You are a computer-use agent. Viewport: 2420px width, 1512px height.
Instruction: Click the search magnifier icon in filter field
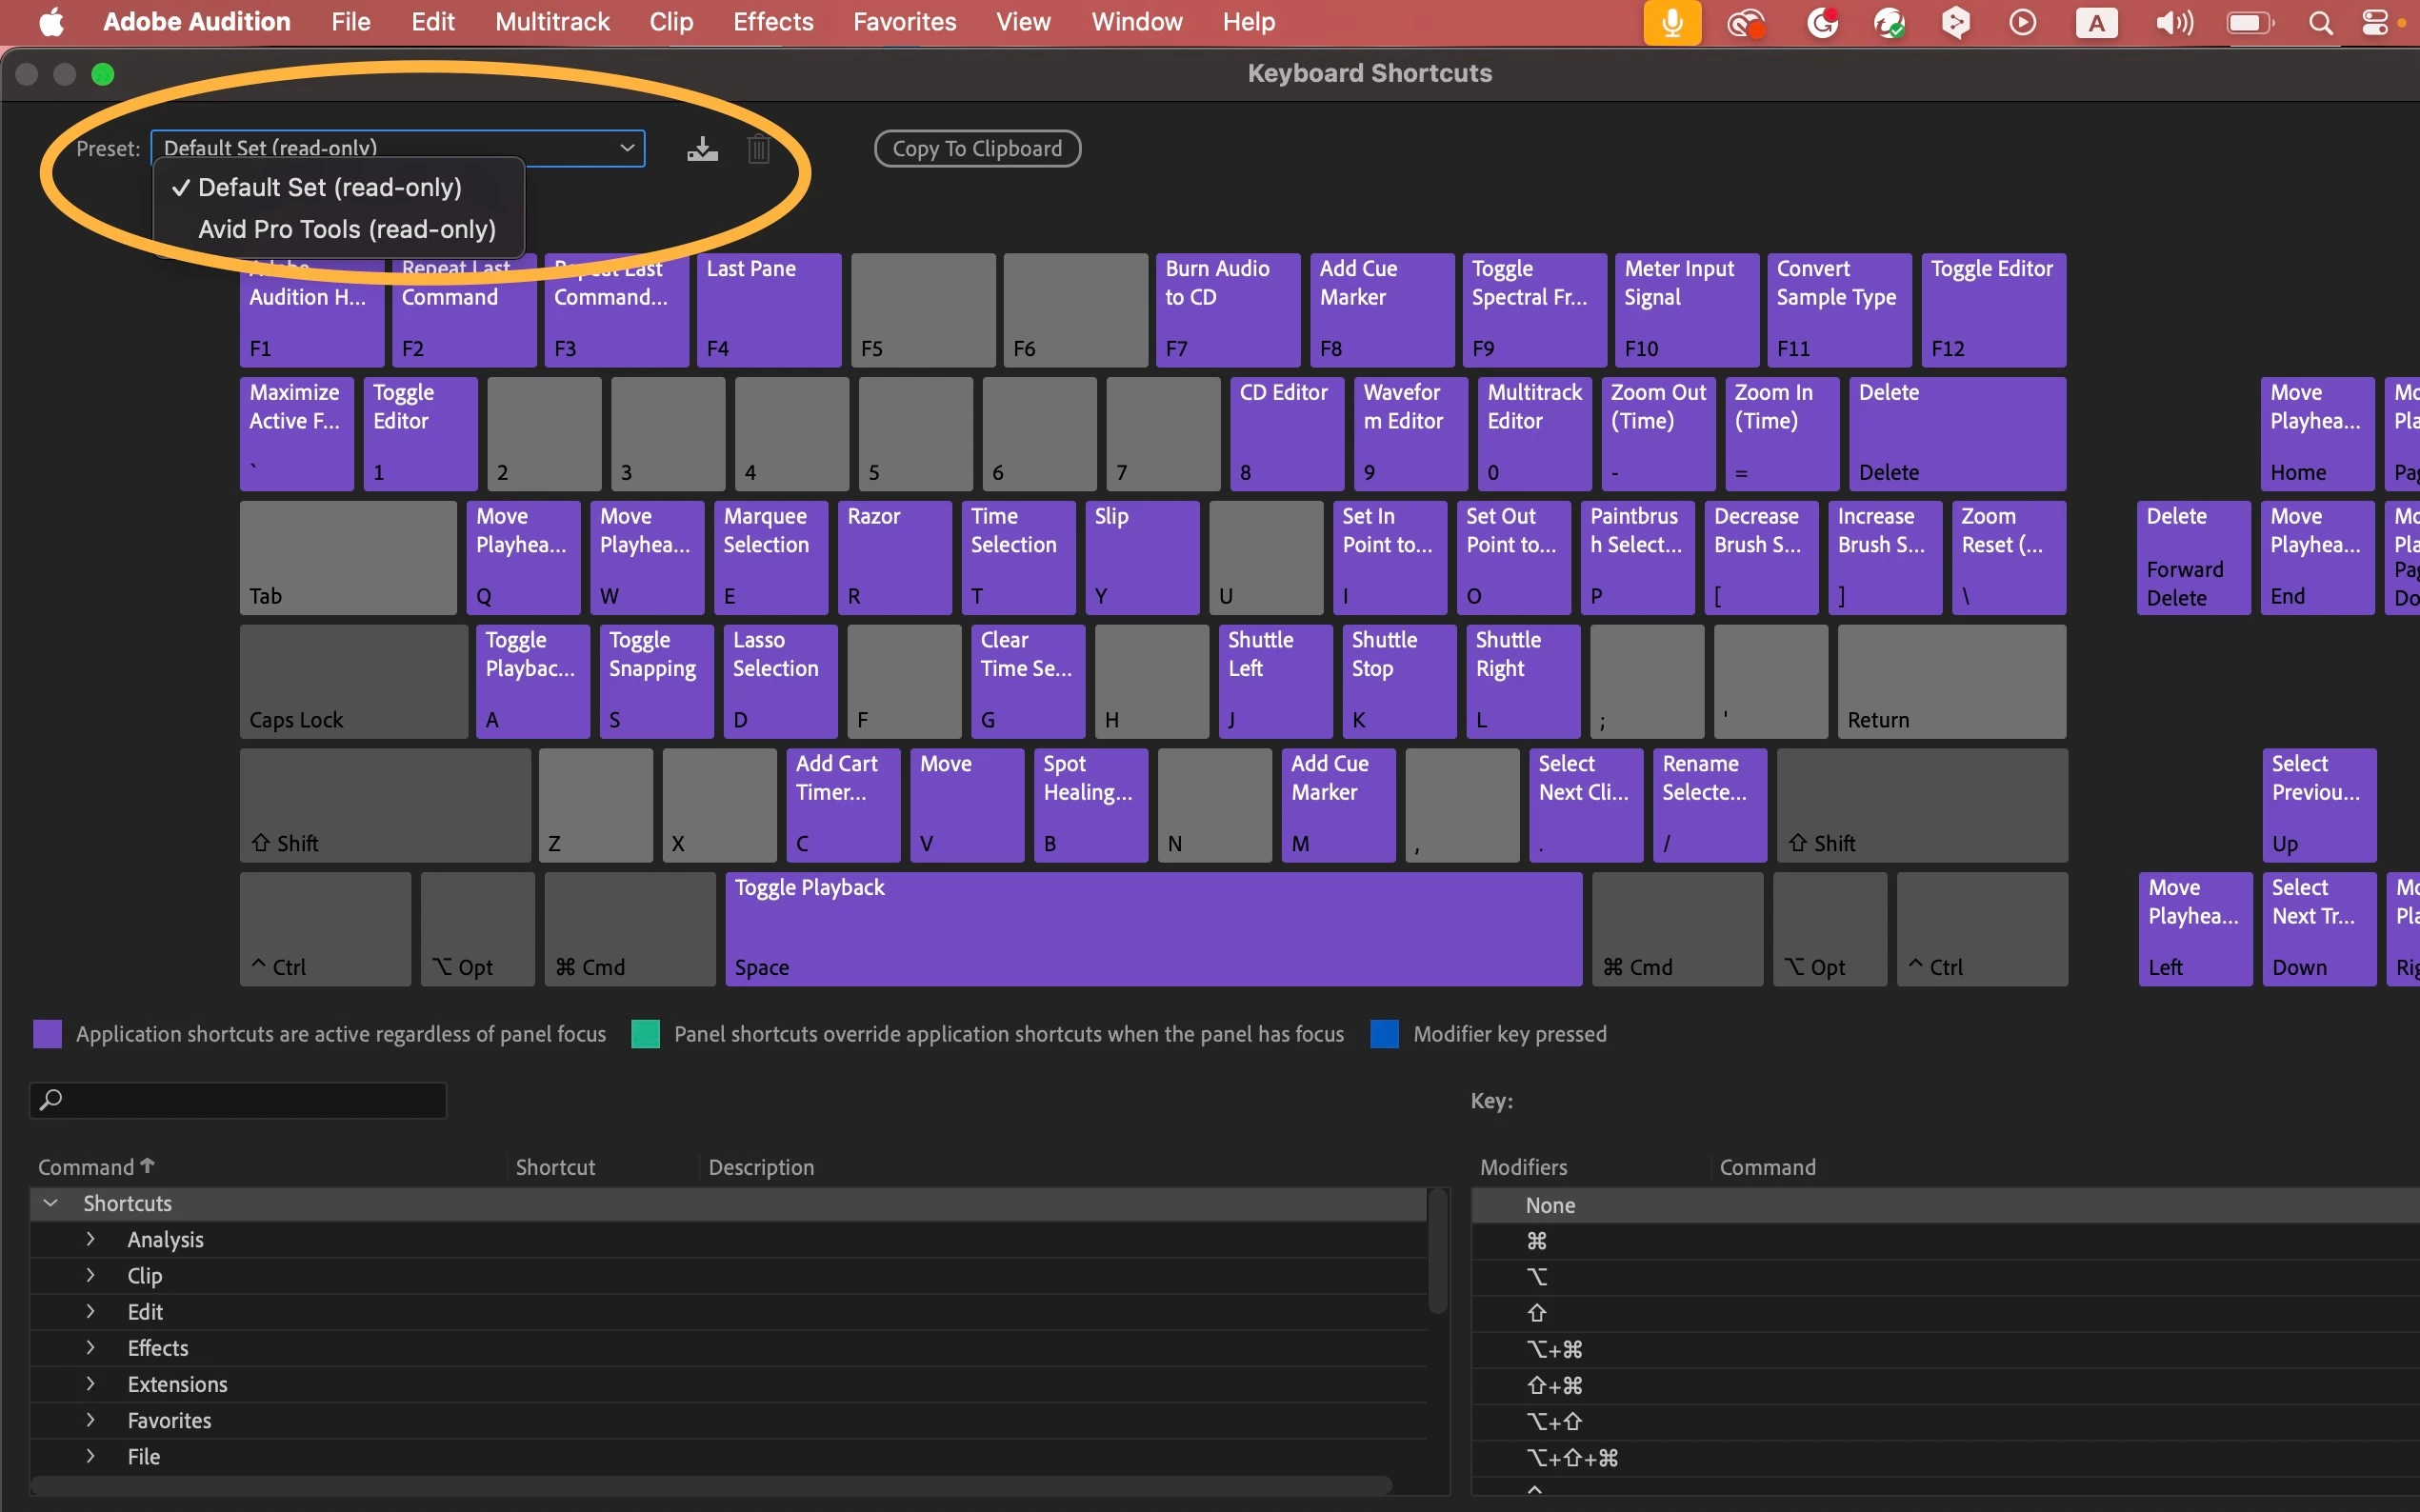click(51, 1100)
